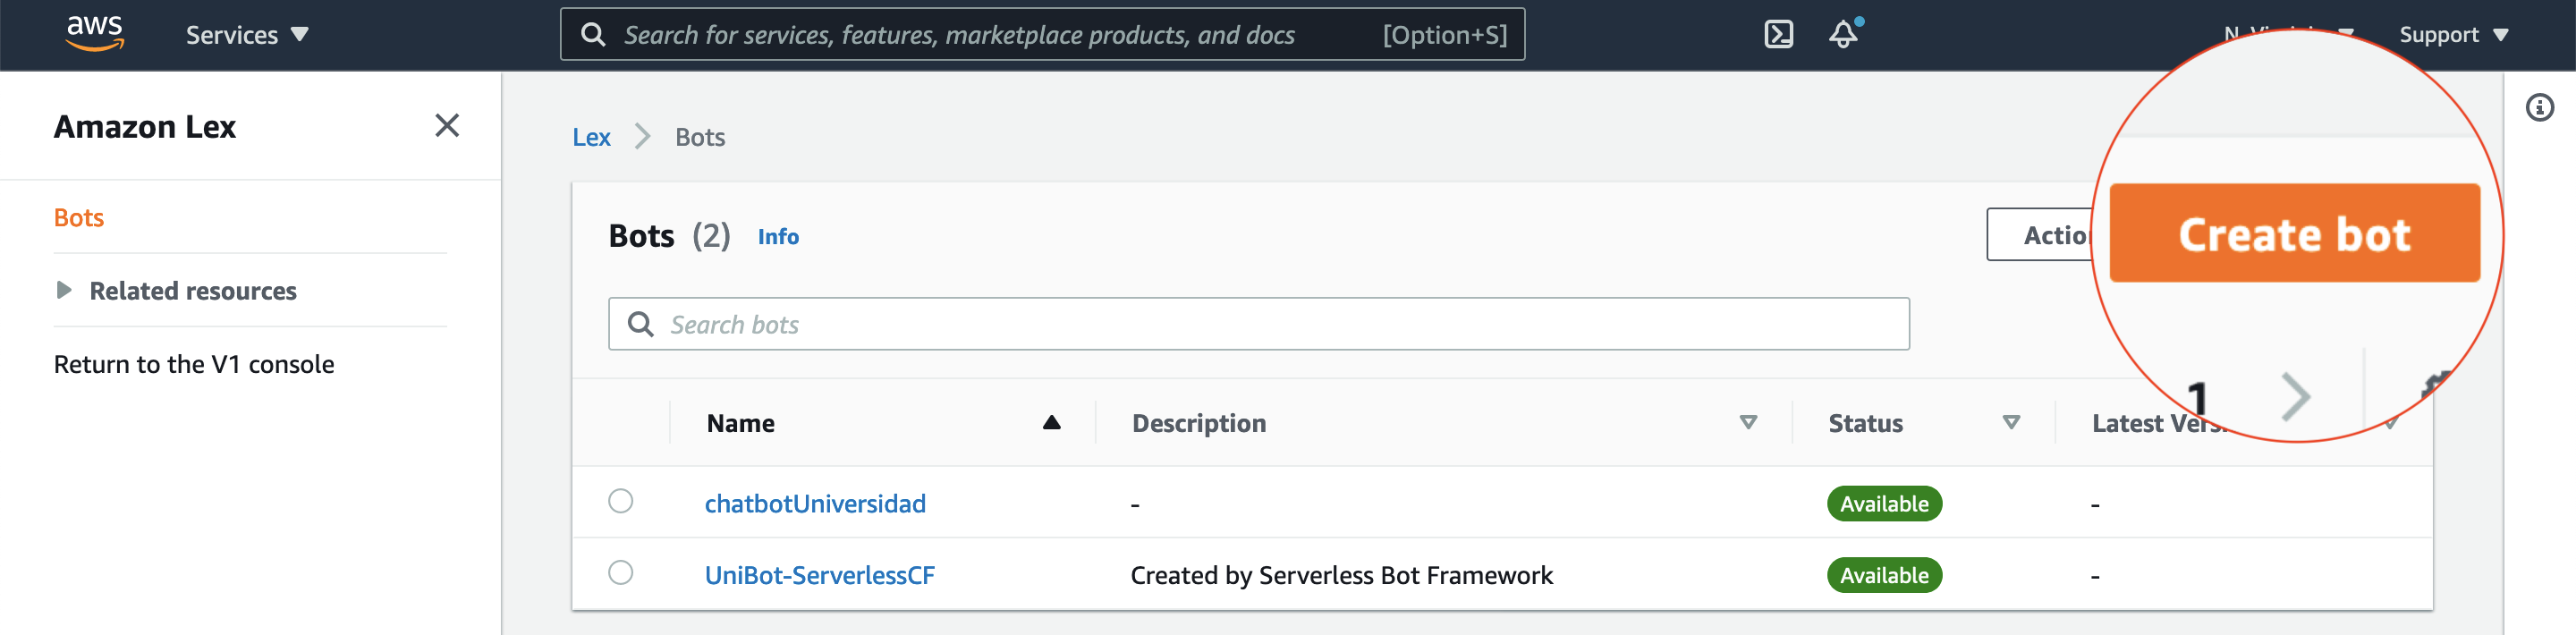2576x635 pixels.
Task: Select the UniBot-ServerlessCF radio button
Action: click(621, 573)
